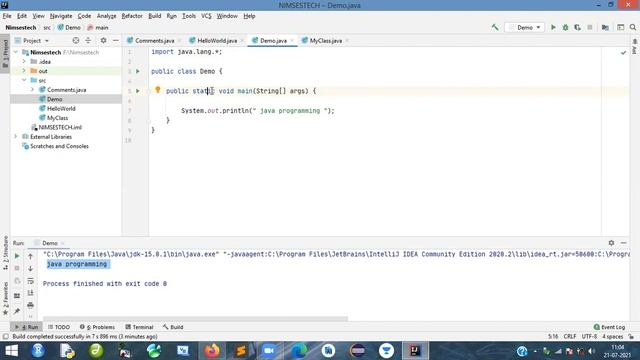Switch to the MyClass.java editor tab
Image resolution: width=640 pixels, height=360 pixels.
click(325, 40)
